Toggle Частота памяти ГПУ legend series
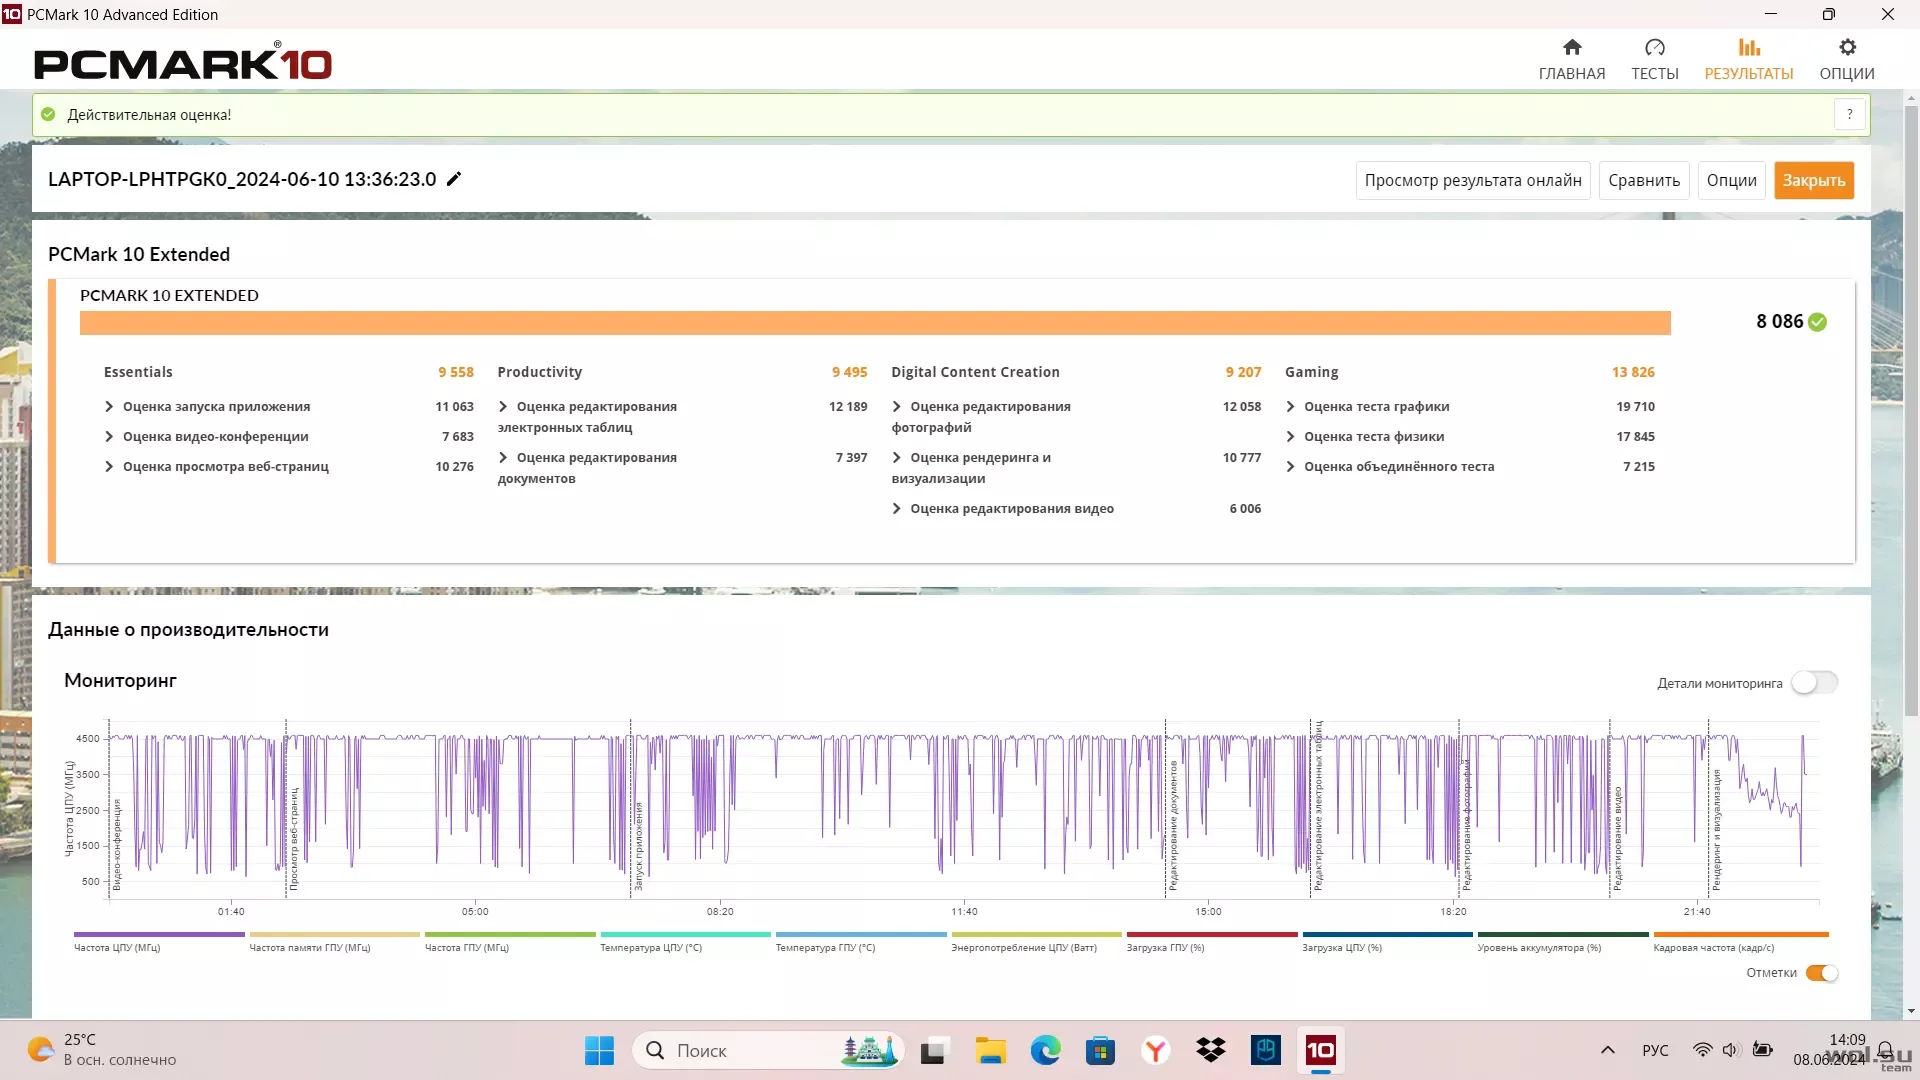Screen dimensions: 1920x1080 pyautogui.click(x=334, y=941)
